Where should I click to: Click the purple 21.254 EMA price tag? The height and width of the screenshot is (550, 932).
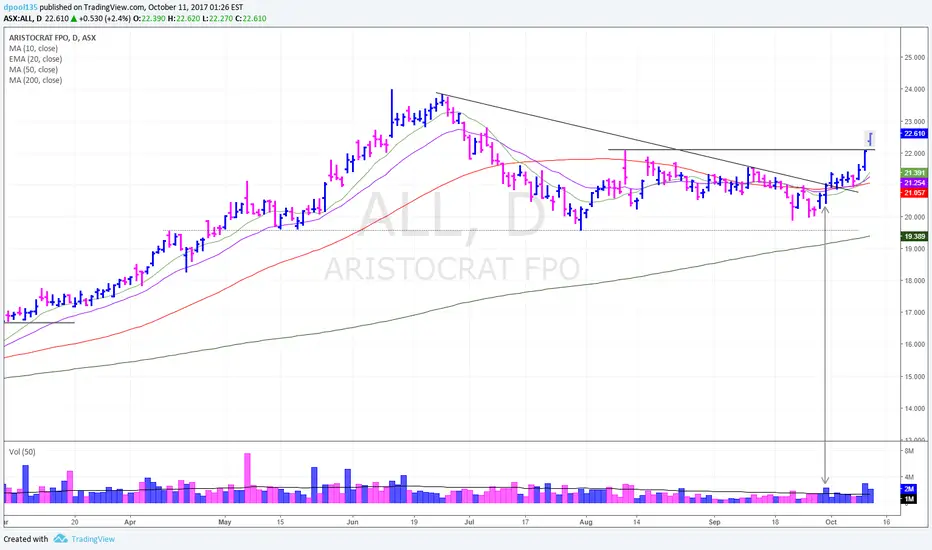[914, 183]
